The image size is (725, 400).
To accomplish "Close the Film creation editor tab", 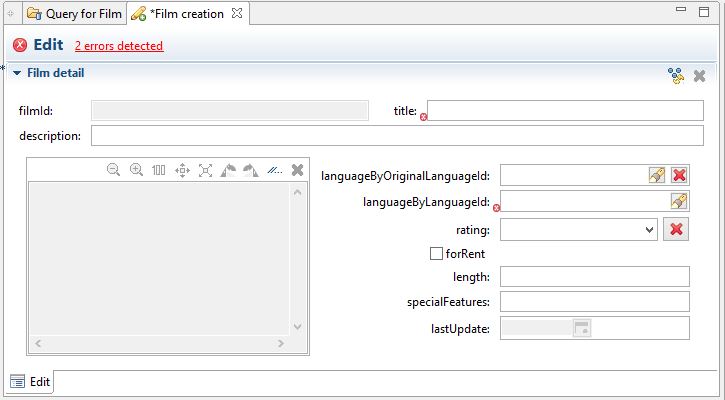I will (x=237, y=14).
